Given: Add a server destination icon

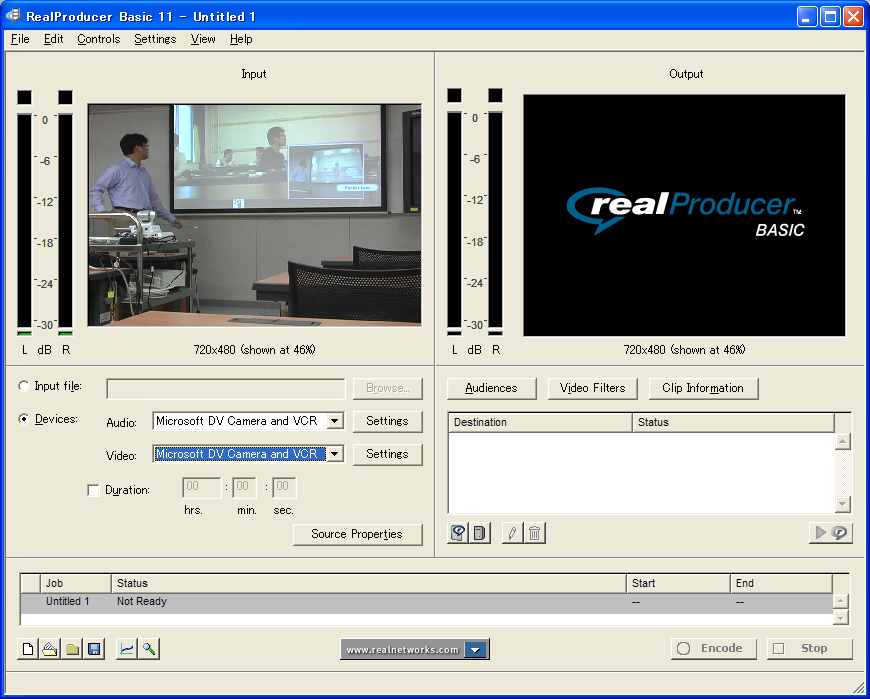Looking at the screenshot, I should pyautogui.click(x=479, y=533).
